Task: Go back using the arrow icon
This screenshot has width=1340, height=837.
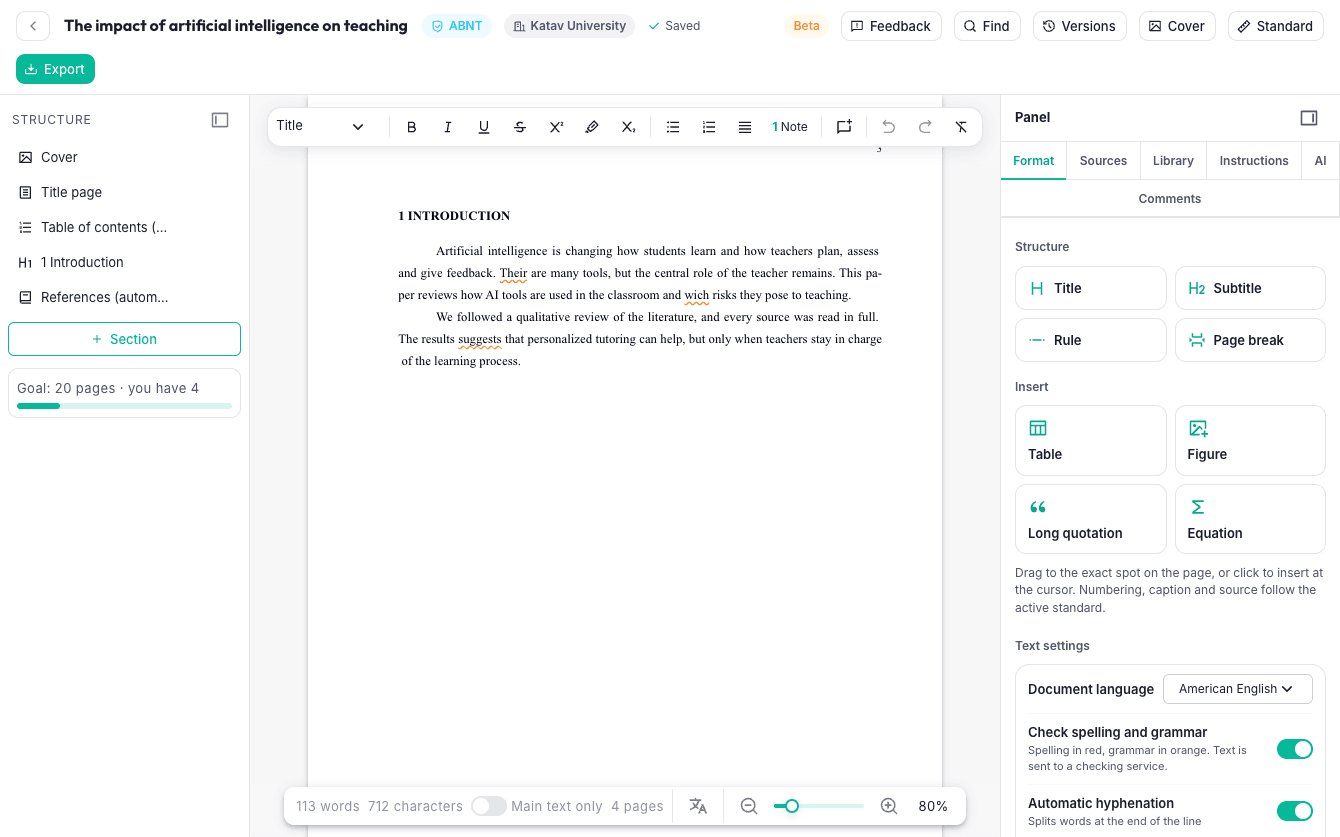Action: [33, 26]
